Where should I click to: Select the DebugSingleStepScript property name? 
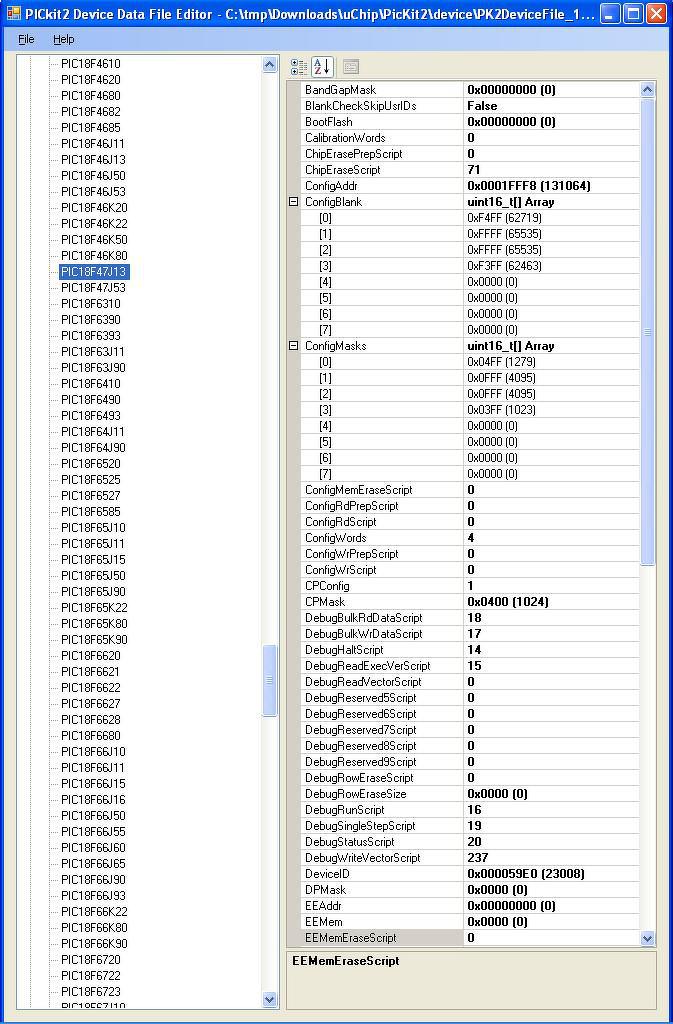coord(360,826)
